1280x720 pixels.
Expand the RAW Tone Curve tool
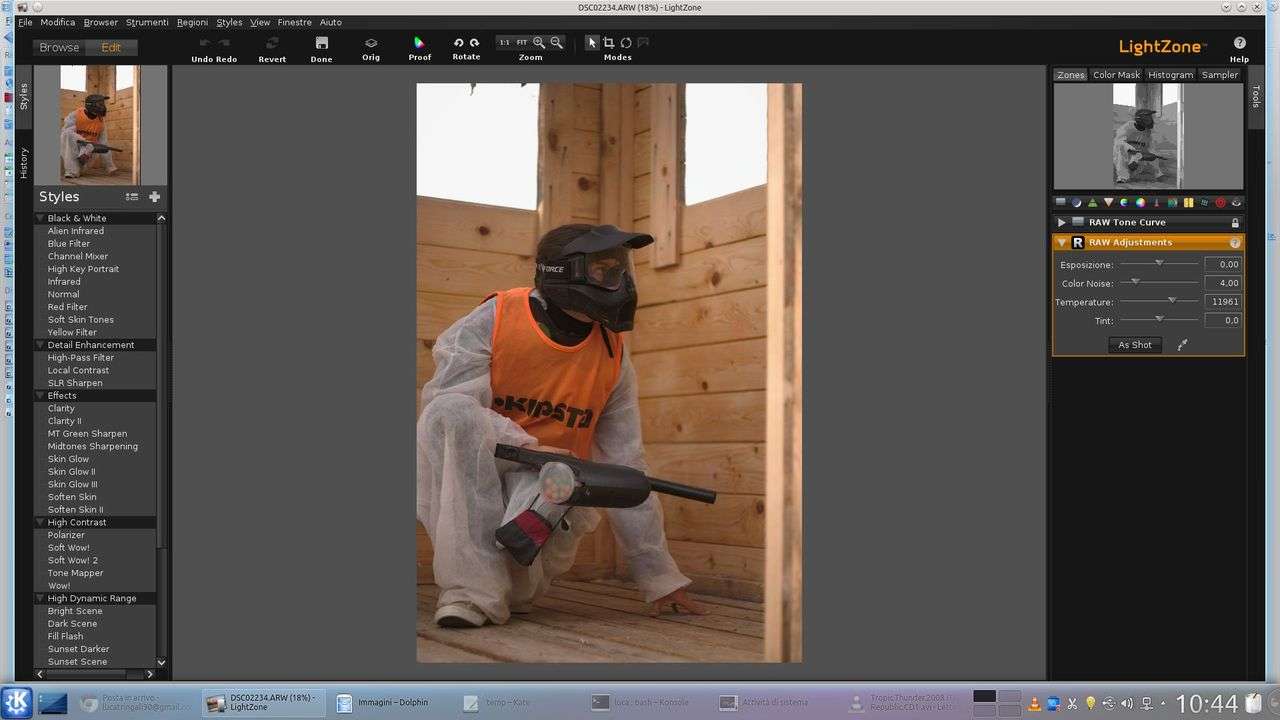coord(1061,223)
